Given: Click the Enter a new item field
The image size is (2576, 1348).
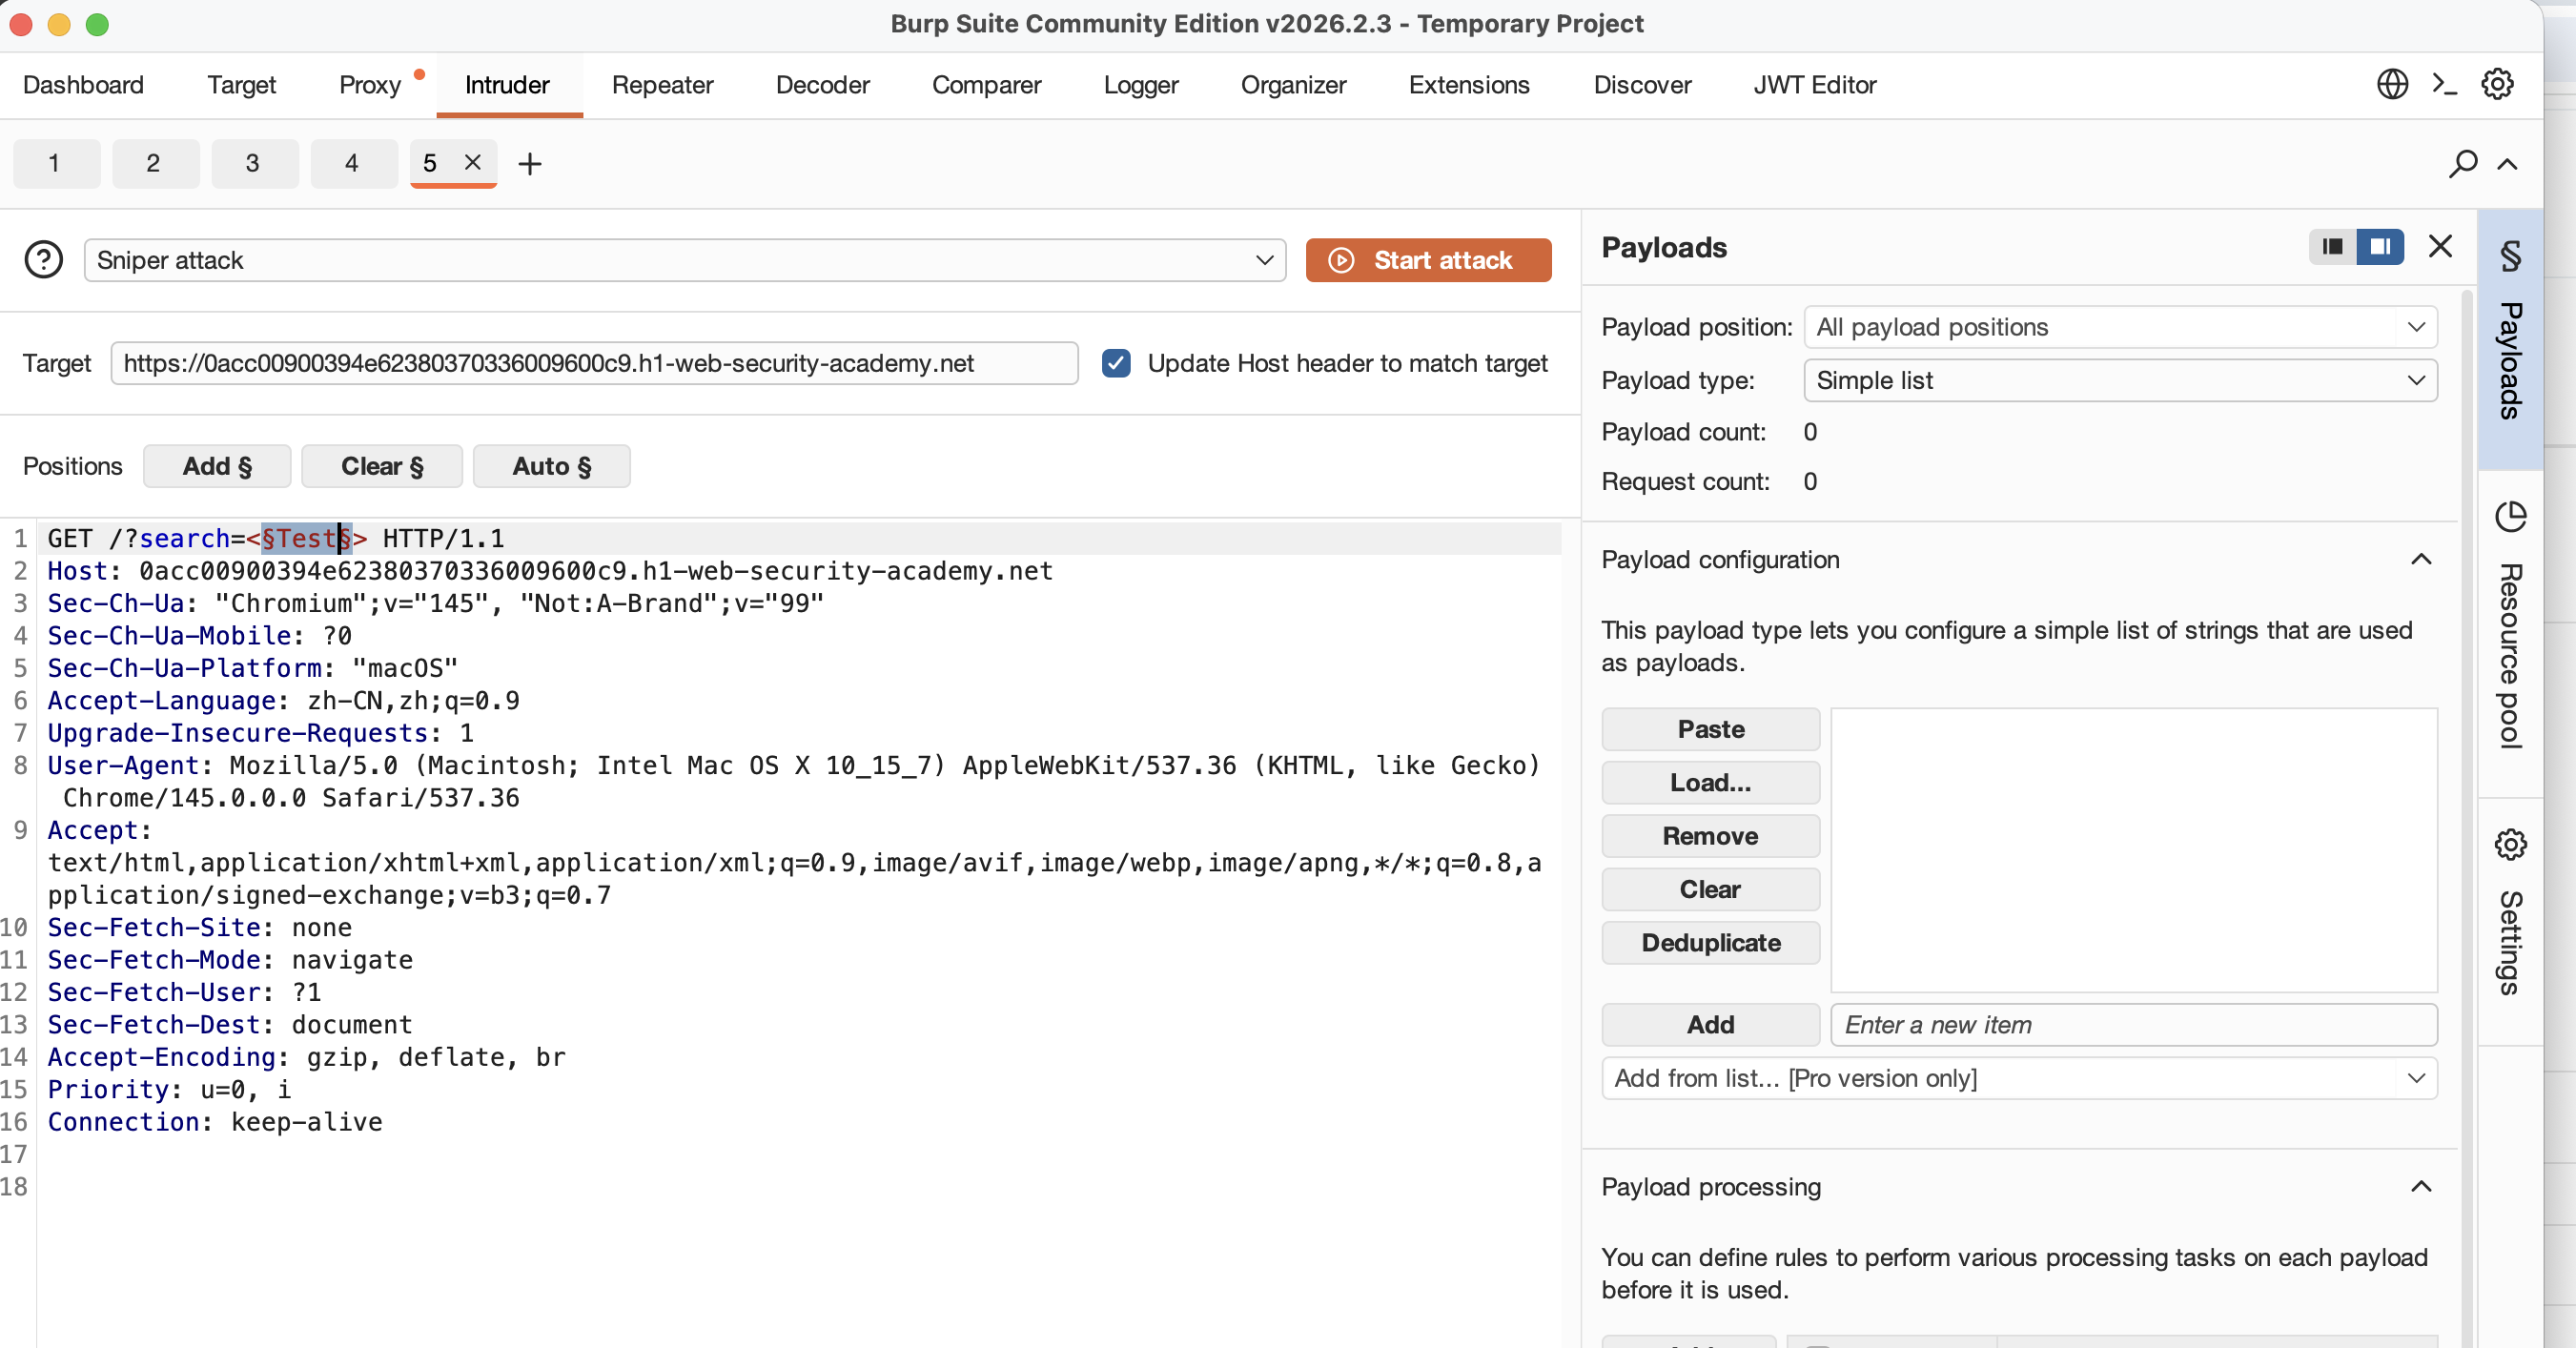Looking at the screenshot, I should pyautogui.click(x=2132, y=1024).
